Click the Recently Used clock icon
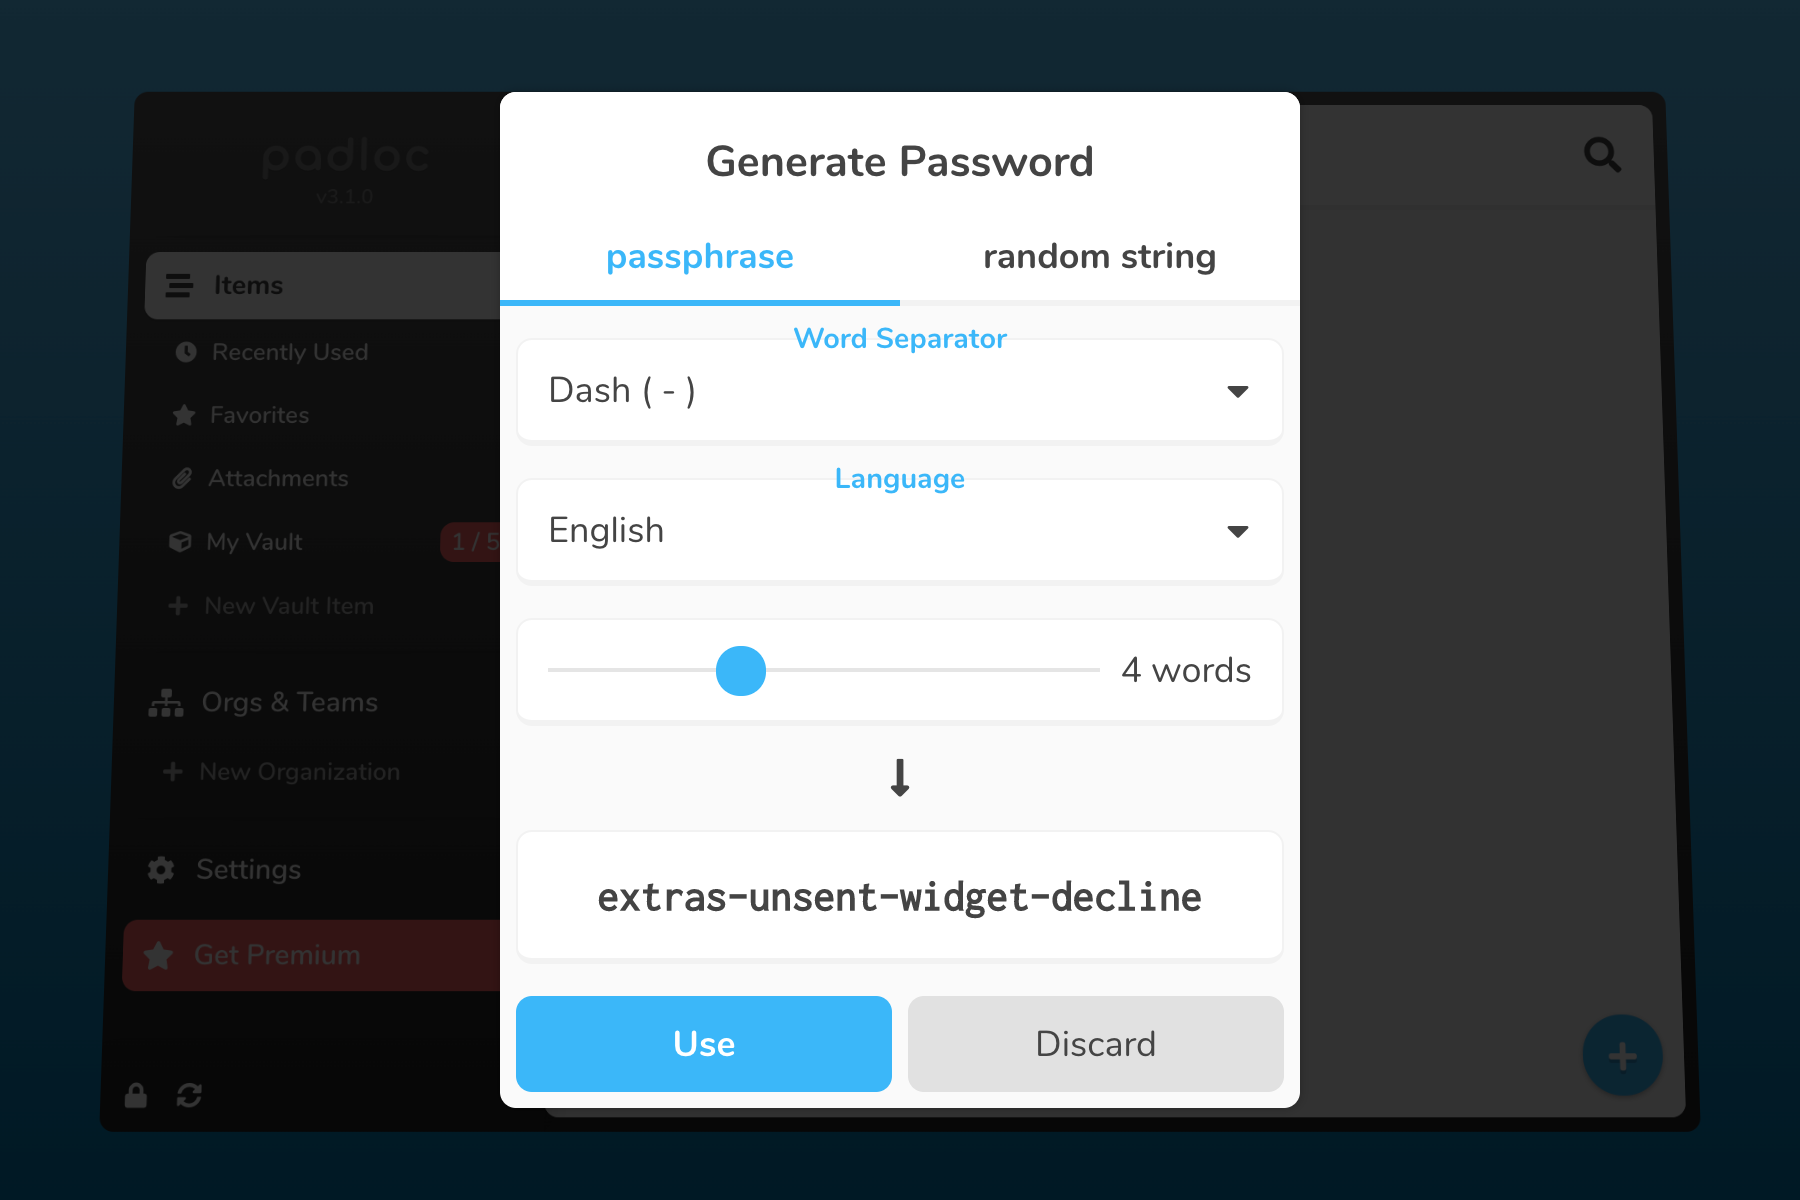1800x1200 pixels. pyautogui.click(x=186, y=352)
